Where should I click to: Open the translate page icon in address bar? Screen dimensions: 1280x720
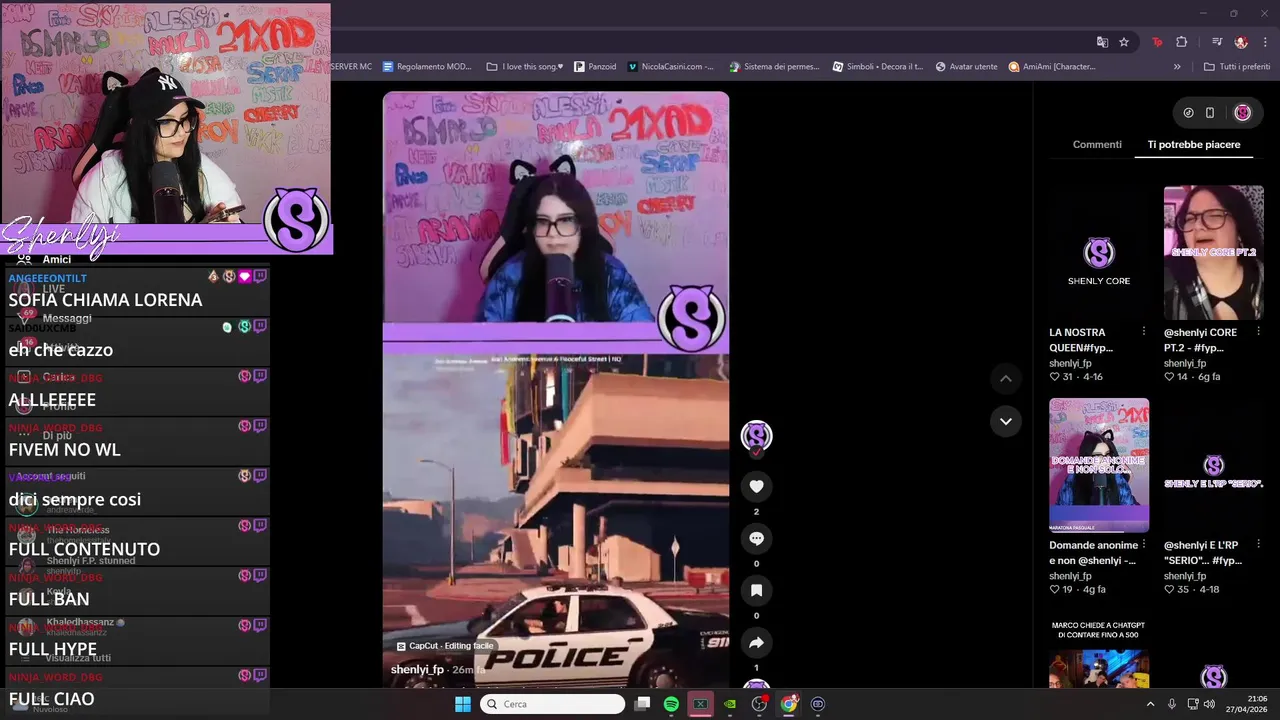pyautogui.click(x=1102, y=42)
